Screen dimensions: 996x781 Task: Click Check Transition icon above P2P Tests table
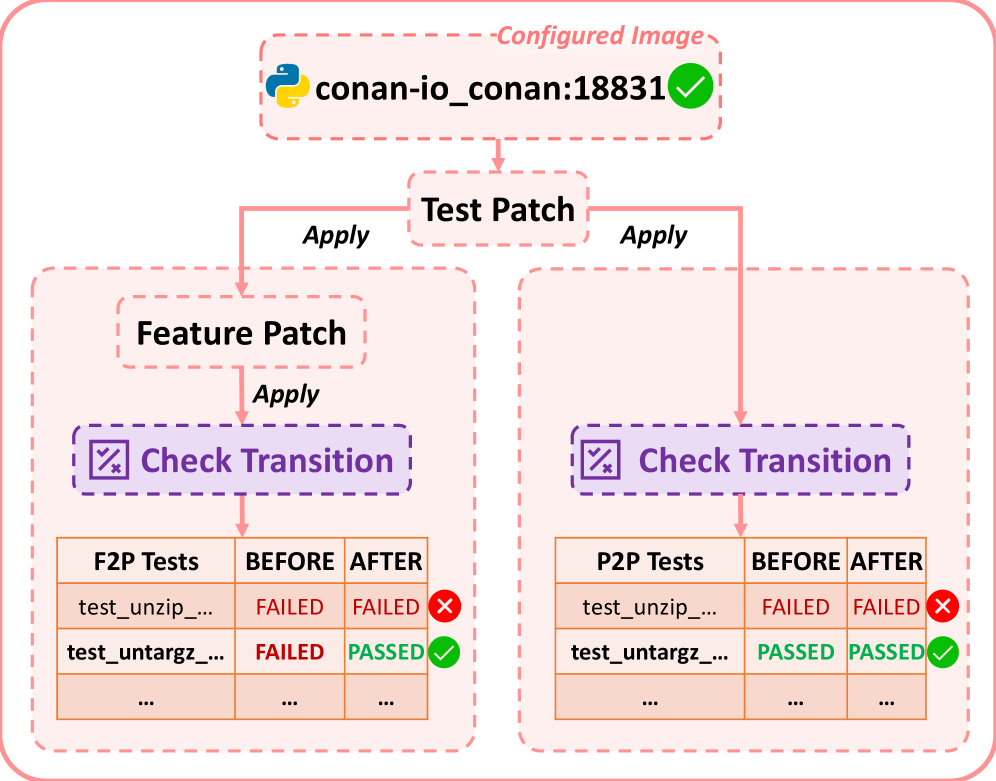pos(600,459)
